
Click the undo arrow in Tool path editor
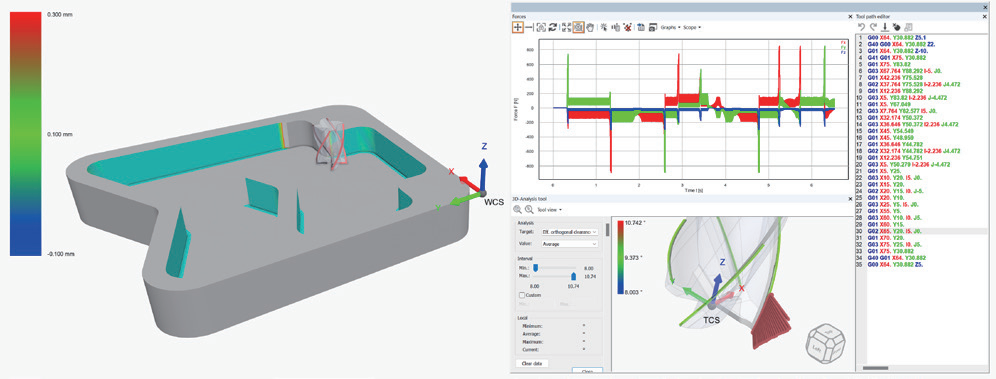click(x=861, y=27)
